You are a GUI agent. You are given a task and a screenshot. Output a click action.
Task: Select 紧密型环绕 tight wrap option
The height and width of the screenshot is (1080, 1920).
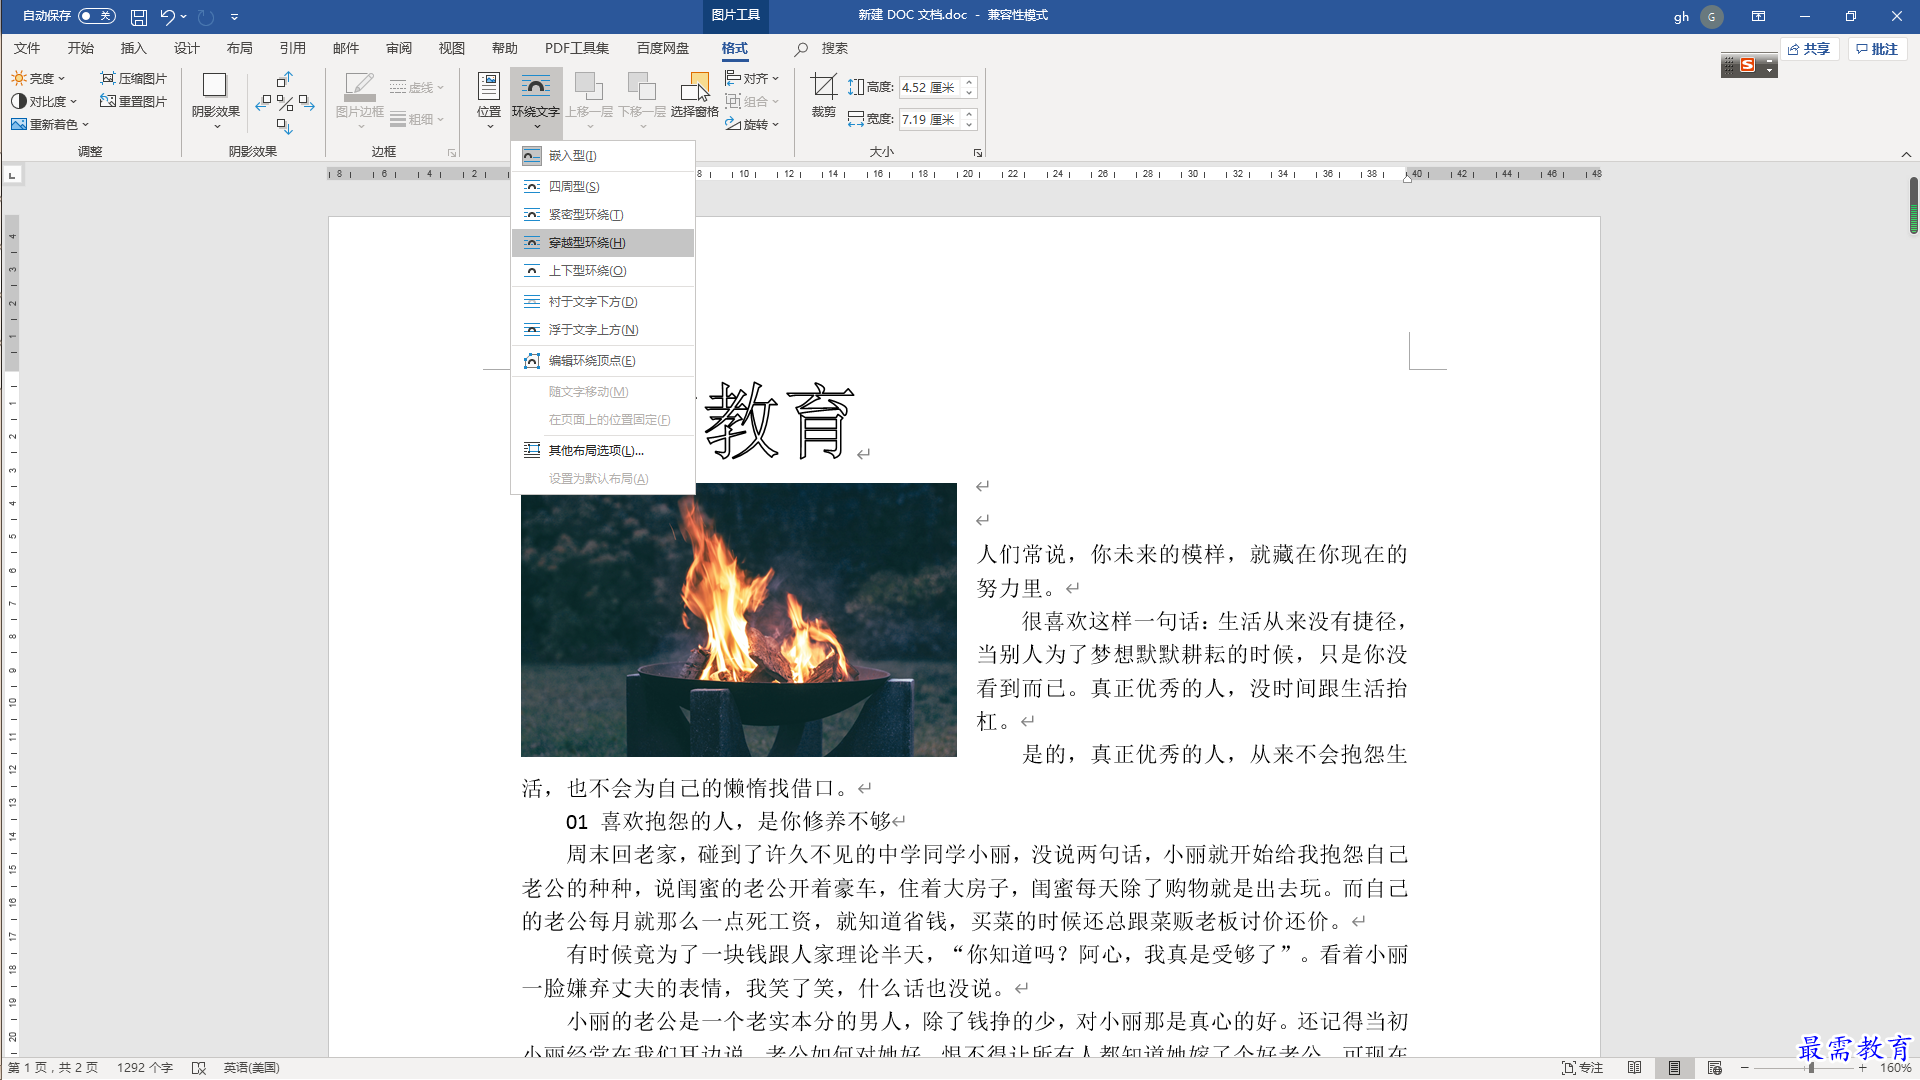coord(603,215)
